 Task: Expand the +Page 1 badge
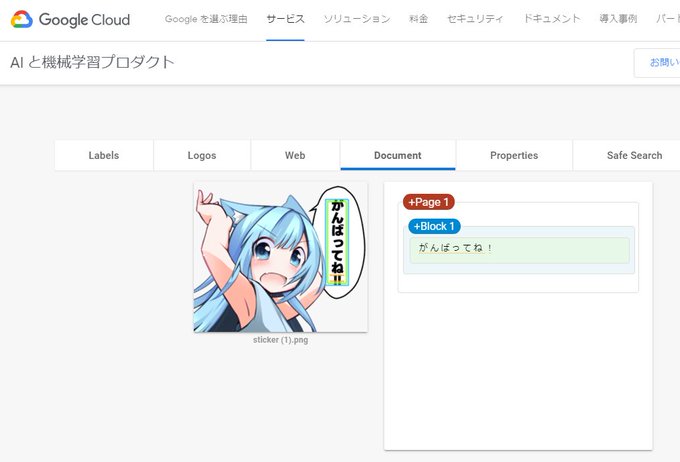coord(428,202)
